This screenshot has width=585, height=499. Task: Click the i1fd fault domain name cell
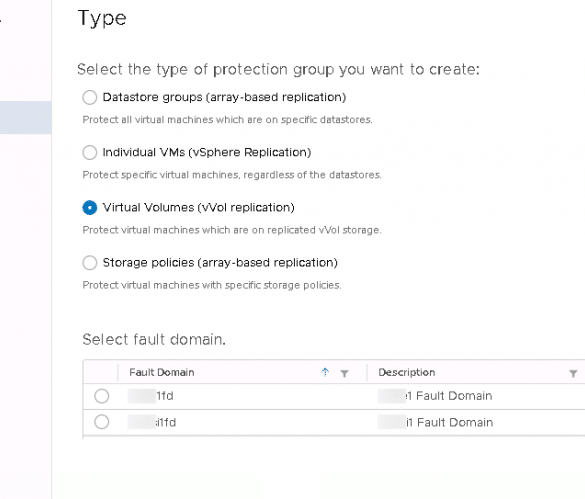tap(152, 422)
